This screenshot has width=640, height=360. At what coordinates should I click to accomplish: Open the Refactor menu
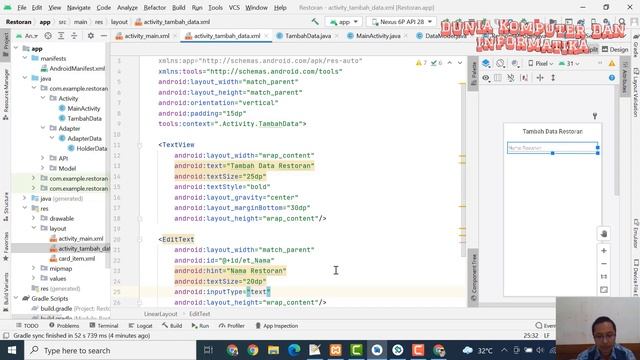coord(155,8)
